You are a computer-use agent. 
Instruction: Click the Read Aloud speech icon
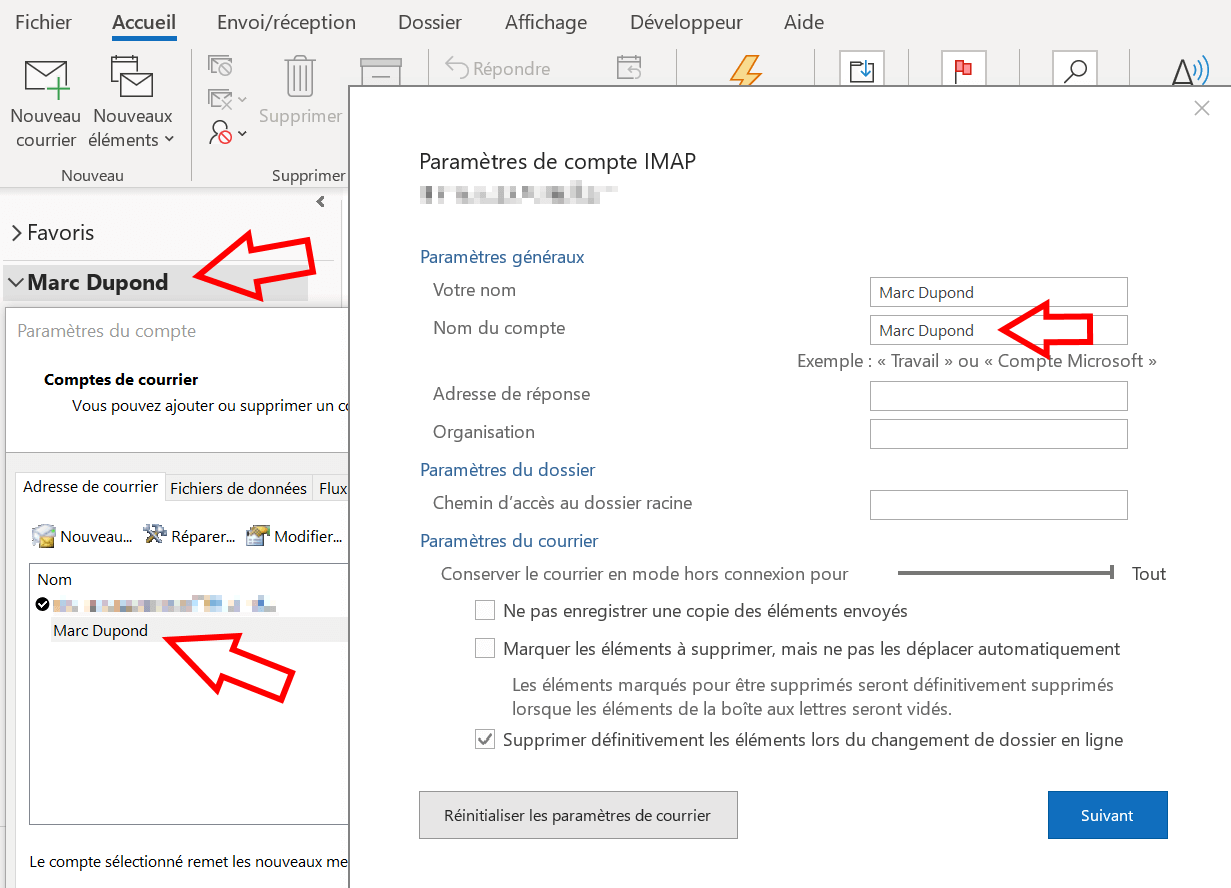click(1188, 72)
